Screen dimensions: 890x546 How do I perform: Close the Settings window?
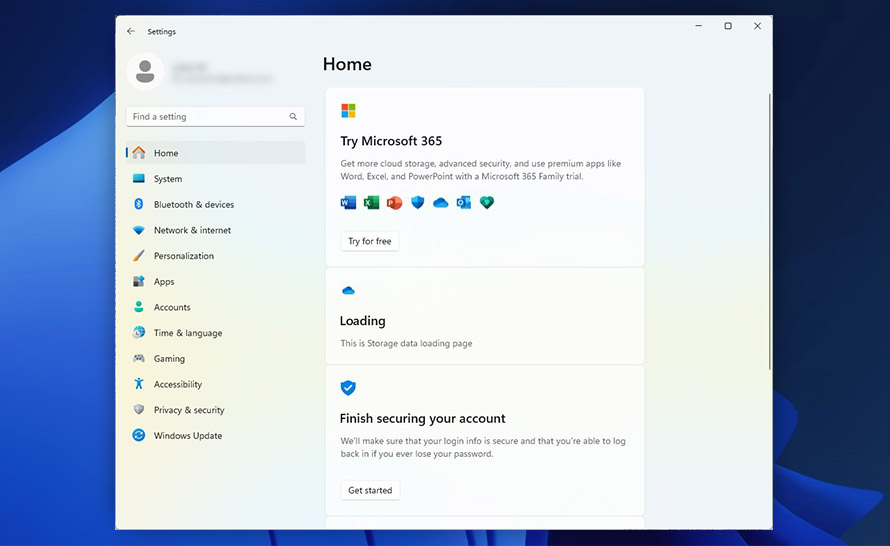pyautogui.click(x=757, y=26)
